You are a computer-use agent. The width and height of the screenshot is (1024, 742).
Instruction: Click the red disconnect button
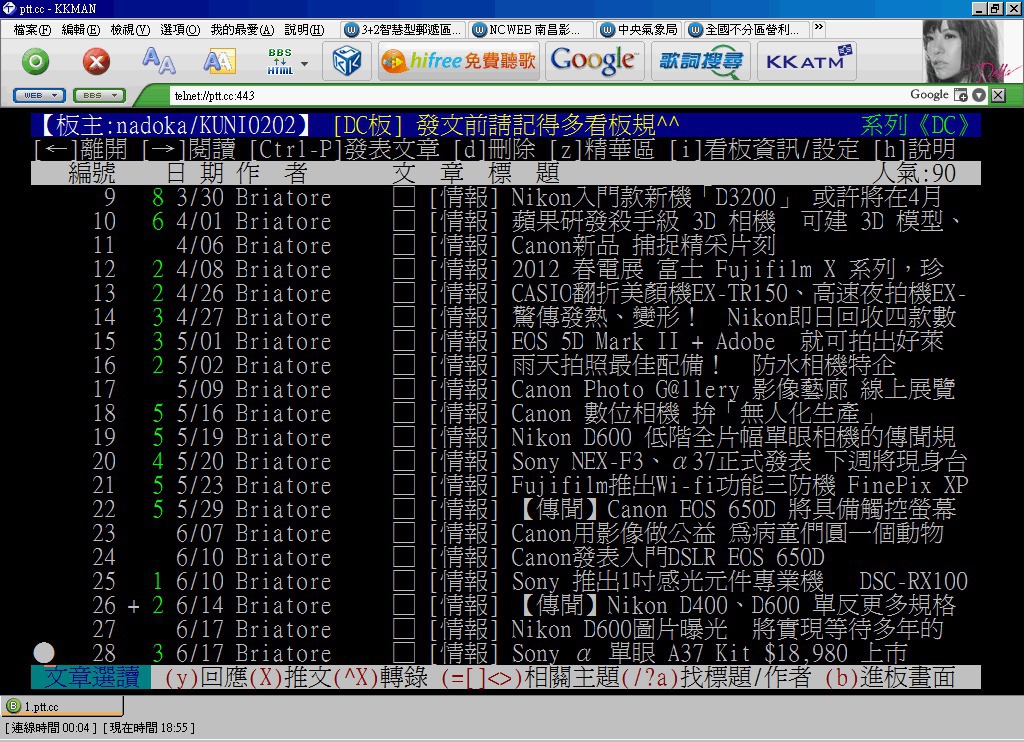[96, 62]
